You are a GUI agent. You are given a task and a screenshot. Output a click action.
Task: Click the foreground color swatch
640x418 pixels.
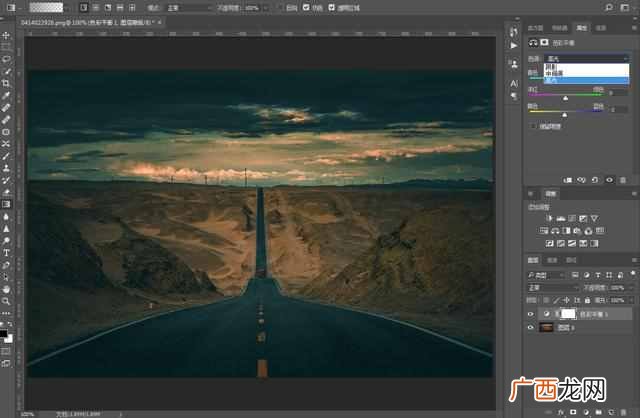coord(4,334)
